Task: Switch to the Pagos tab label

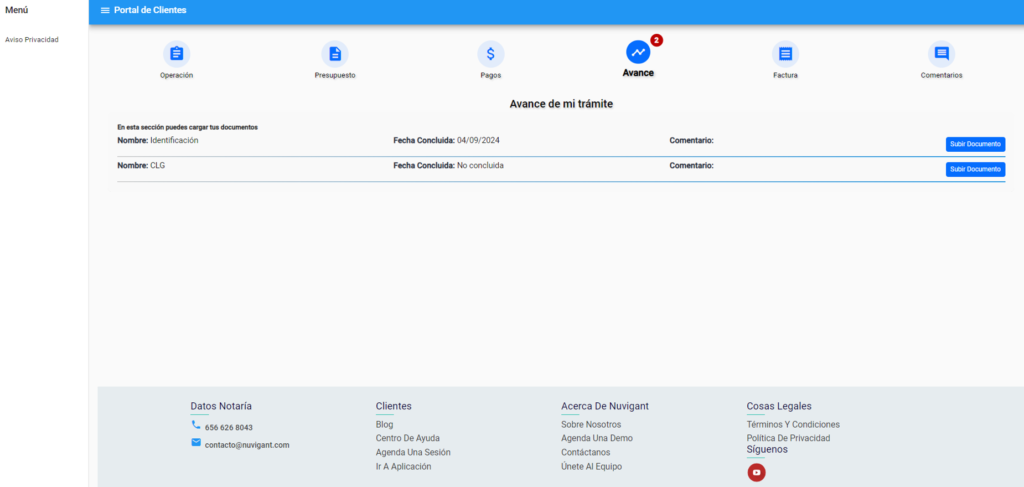Action: point(490,76)
